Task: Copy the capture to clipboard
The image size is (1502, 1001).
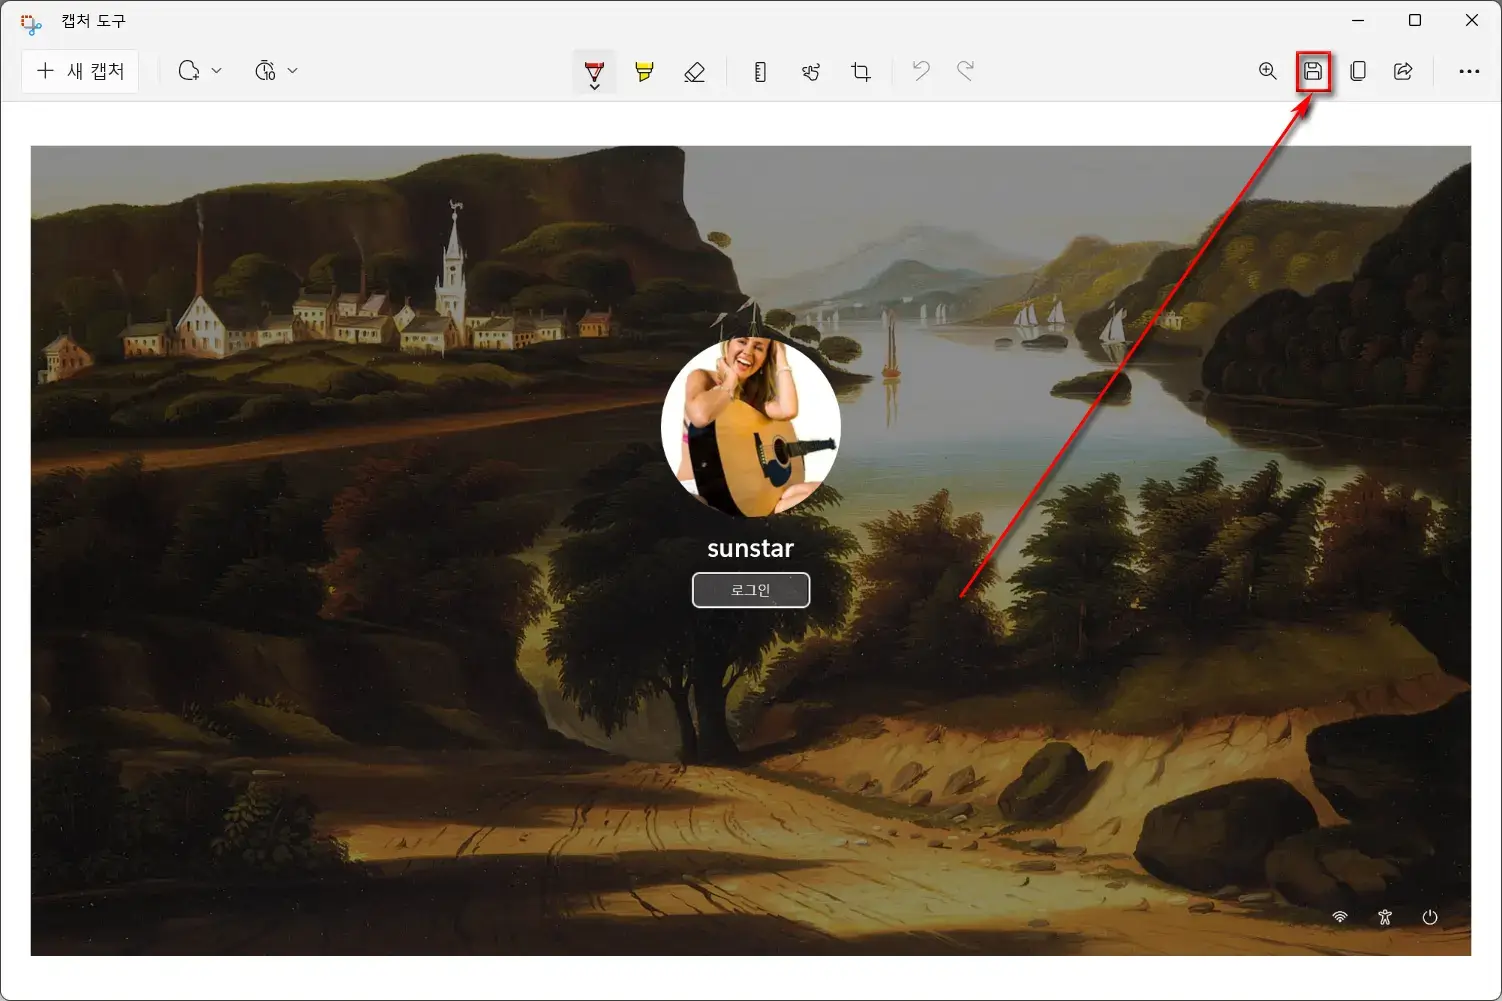Action: (x=1358, y=71)
